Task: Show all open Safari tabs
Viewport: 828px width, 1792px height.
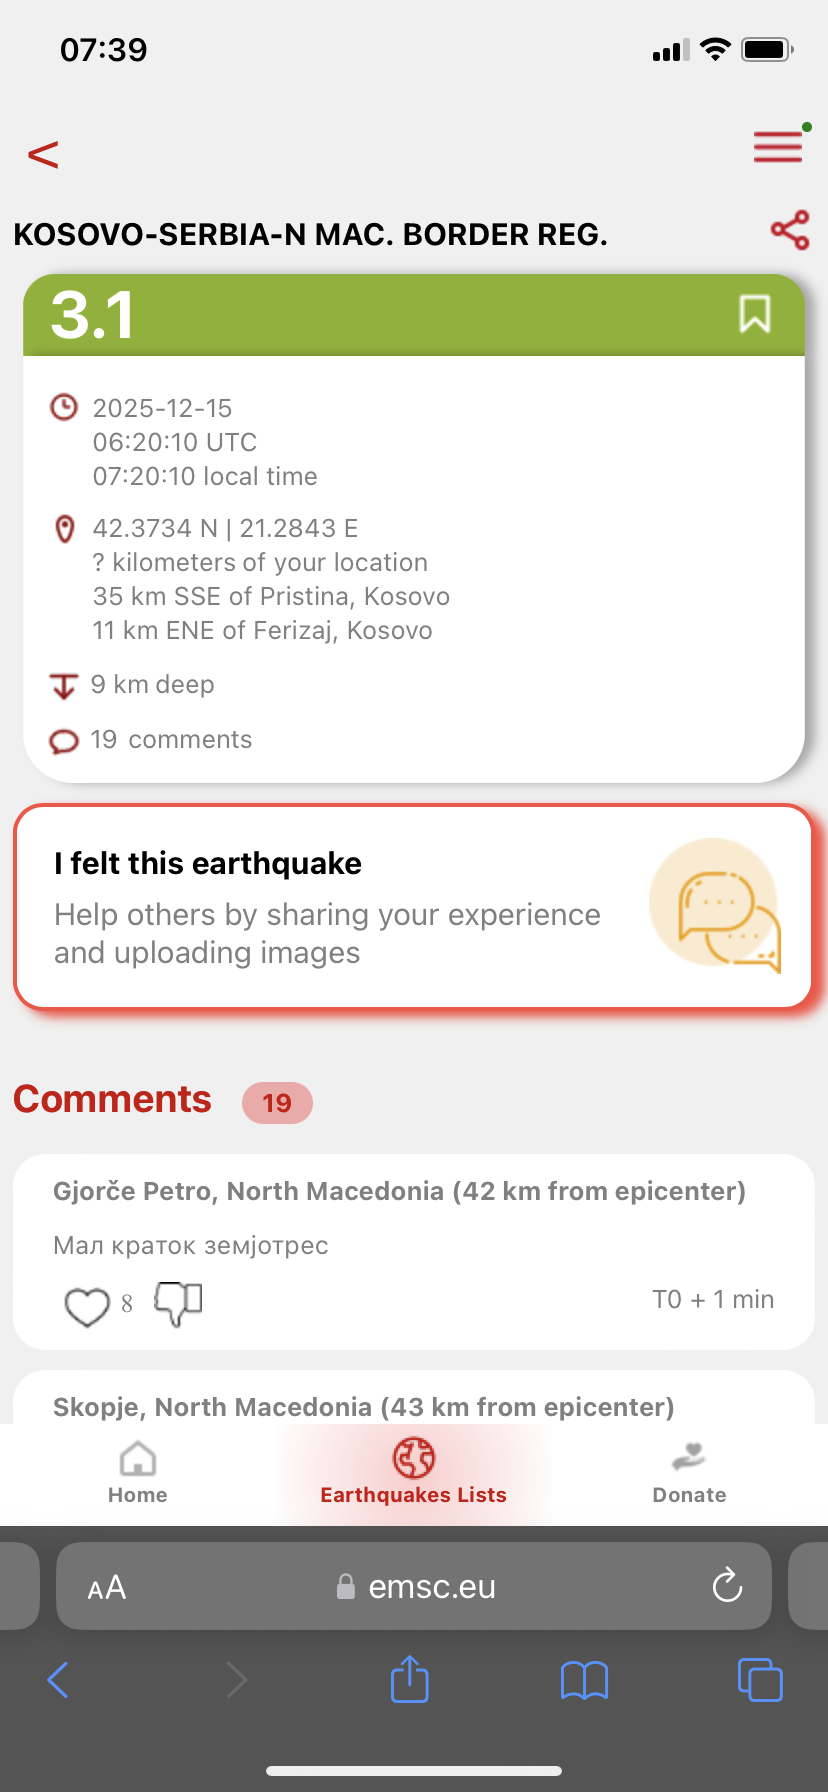Action: tap(760, 1679)
